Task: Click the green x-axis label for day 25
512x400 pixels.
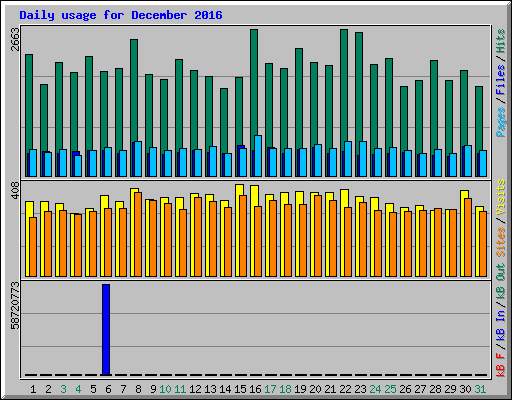Action: pyautogui.click(x=390, y=389)
